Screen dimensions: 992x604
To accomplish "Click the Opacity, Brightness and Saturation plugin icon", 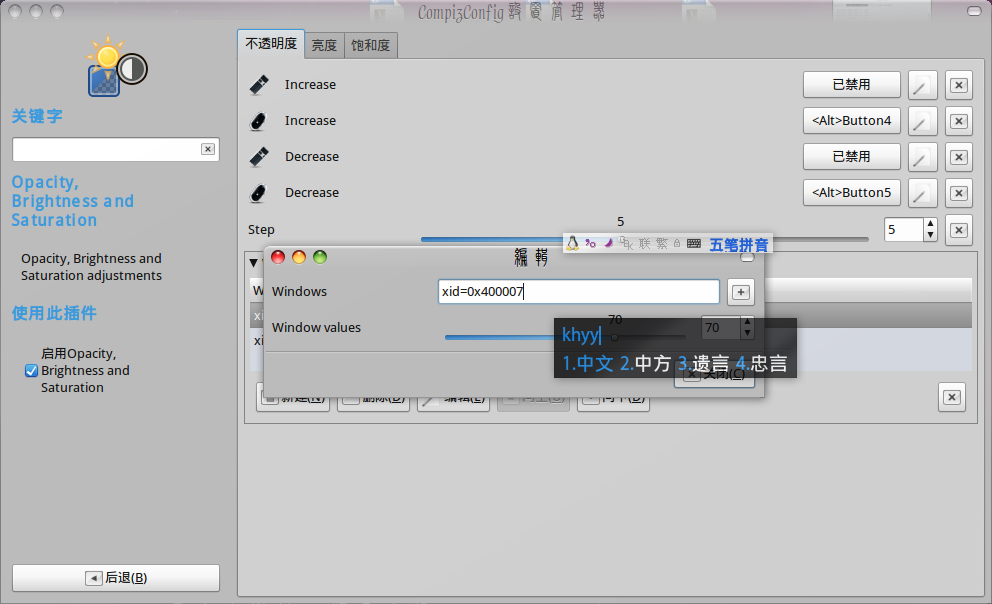I will click(x=117, y=67).
